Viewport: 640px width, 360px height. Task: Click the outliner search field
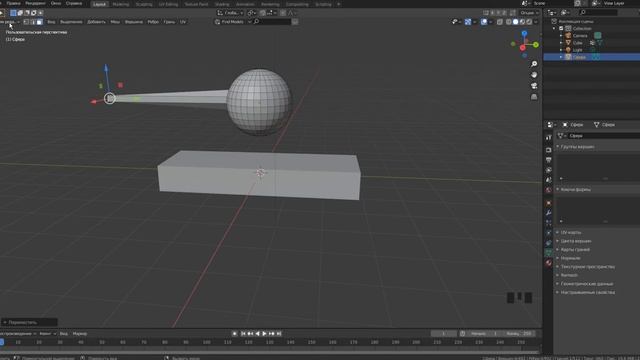[x=598, y=13]
